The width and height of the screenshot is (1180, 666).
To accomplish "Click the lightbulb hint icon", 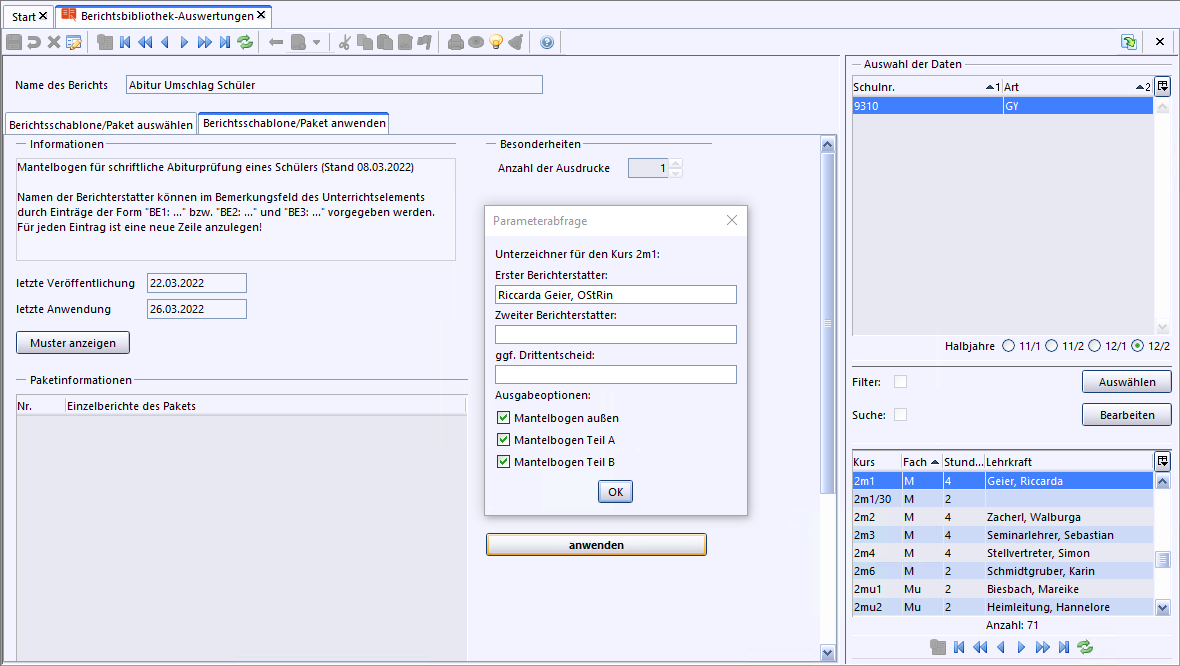I will (496, 42).
